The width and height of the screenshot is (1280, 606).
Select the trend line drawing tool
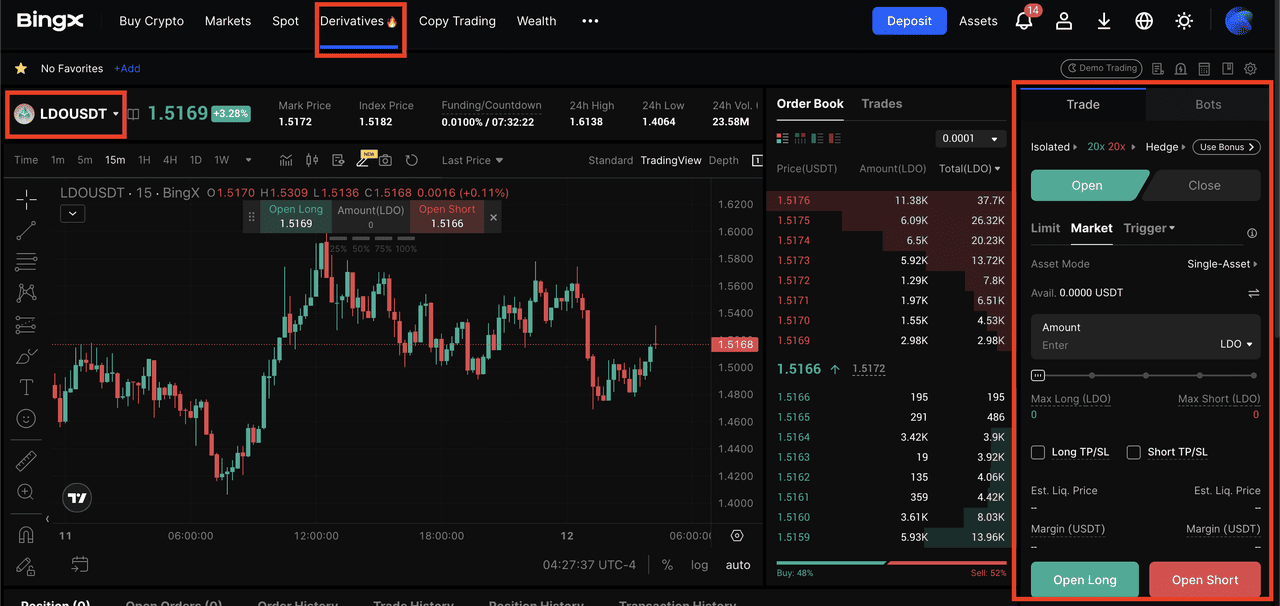[26, 230]
